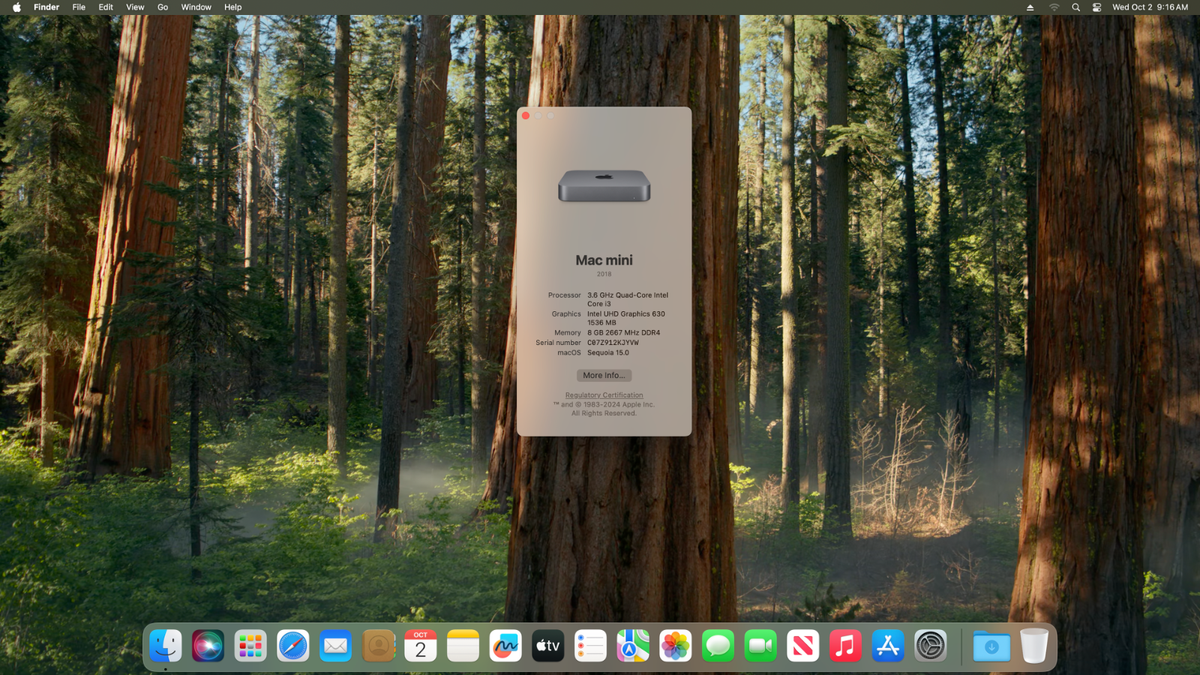Click the More Info button
The height and width of the screenshot is (675, 1200).
pos(604,375)
